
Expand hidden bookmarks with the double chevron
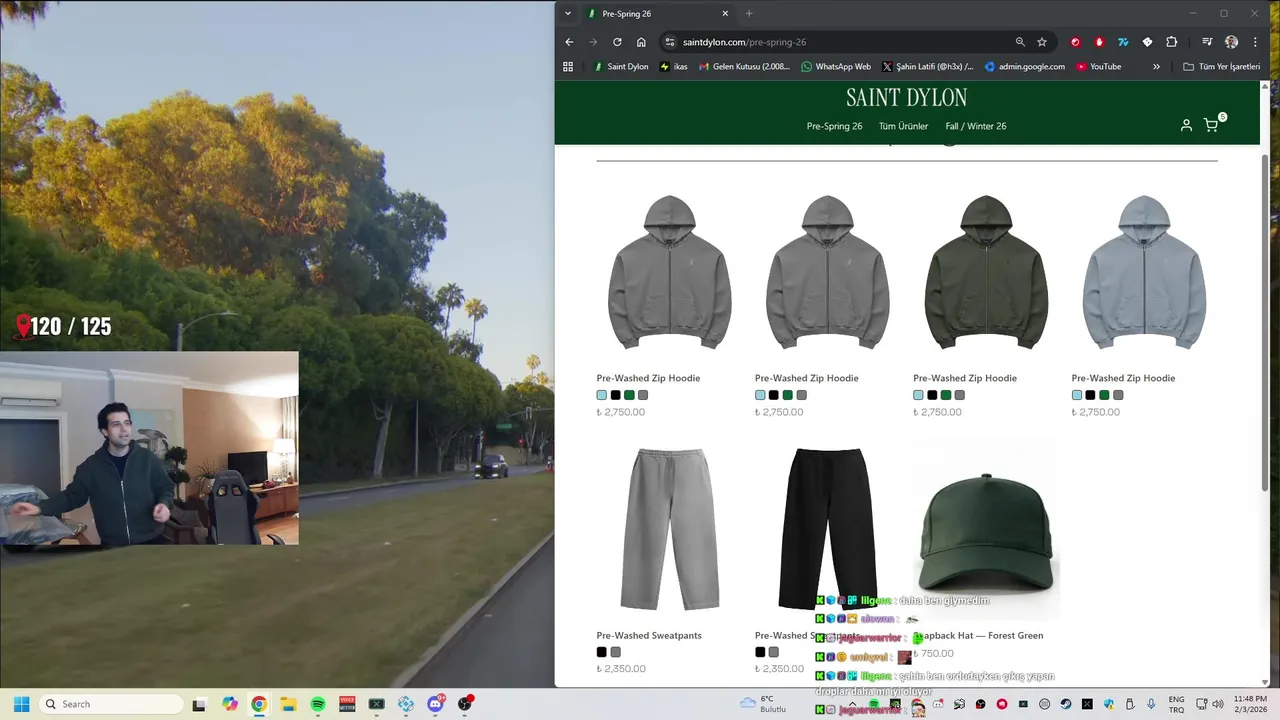coord(1156,67)
